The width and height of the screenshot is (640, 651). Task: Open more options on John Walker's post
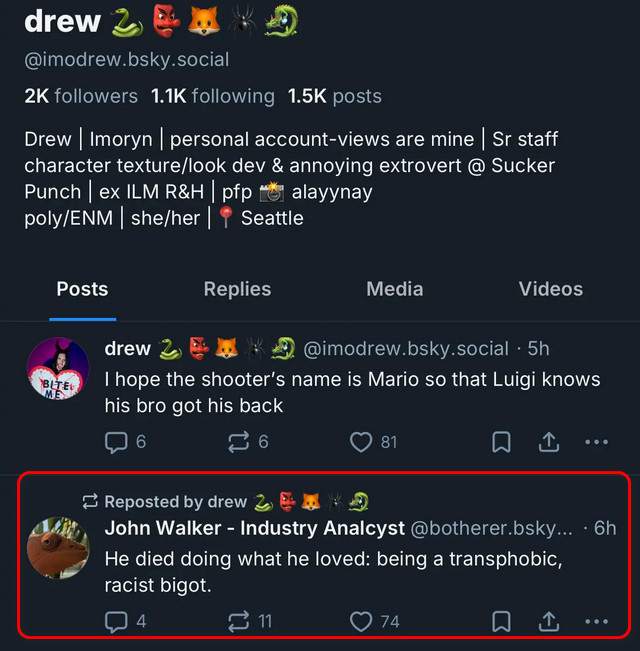click(x=597, y=621)
